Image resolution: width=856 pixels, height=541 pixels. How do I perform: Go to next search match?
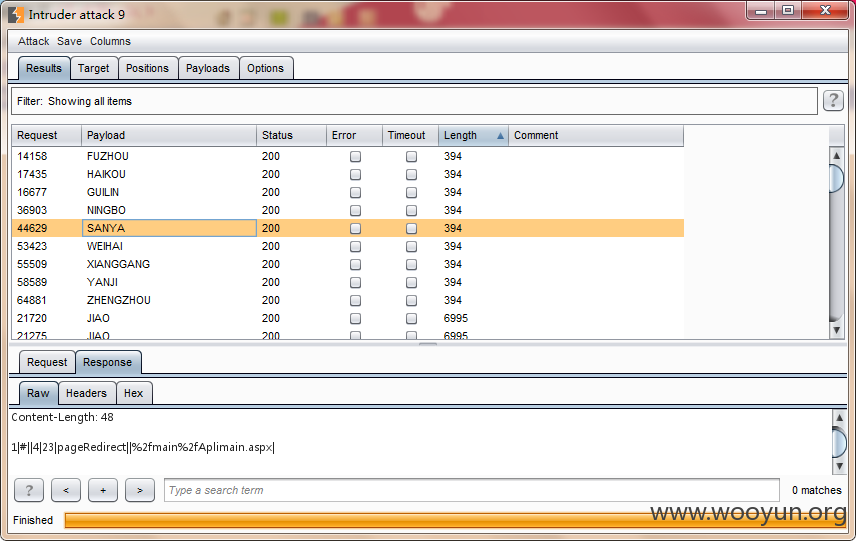(x=140, y=490)
